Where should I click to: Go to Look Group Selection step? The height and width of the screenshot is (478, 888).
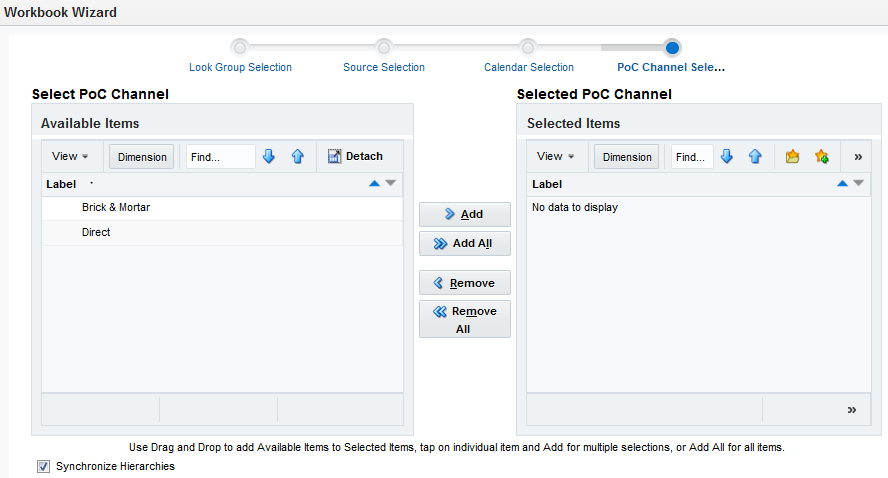[240, 67]
